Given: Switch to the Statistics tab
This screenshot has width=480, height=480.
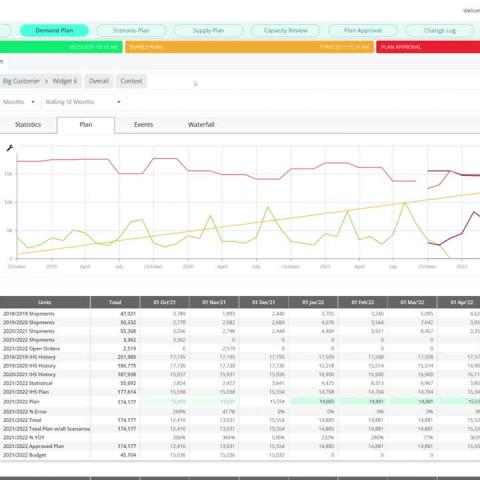Looking at the screenshot, I should pyautogui.click(x=28, y=125).
